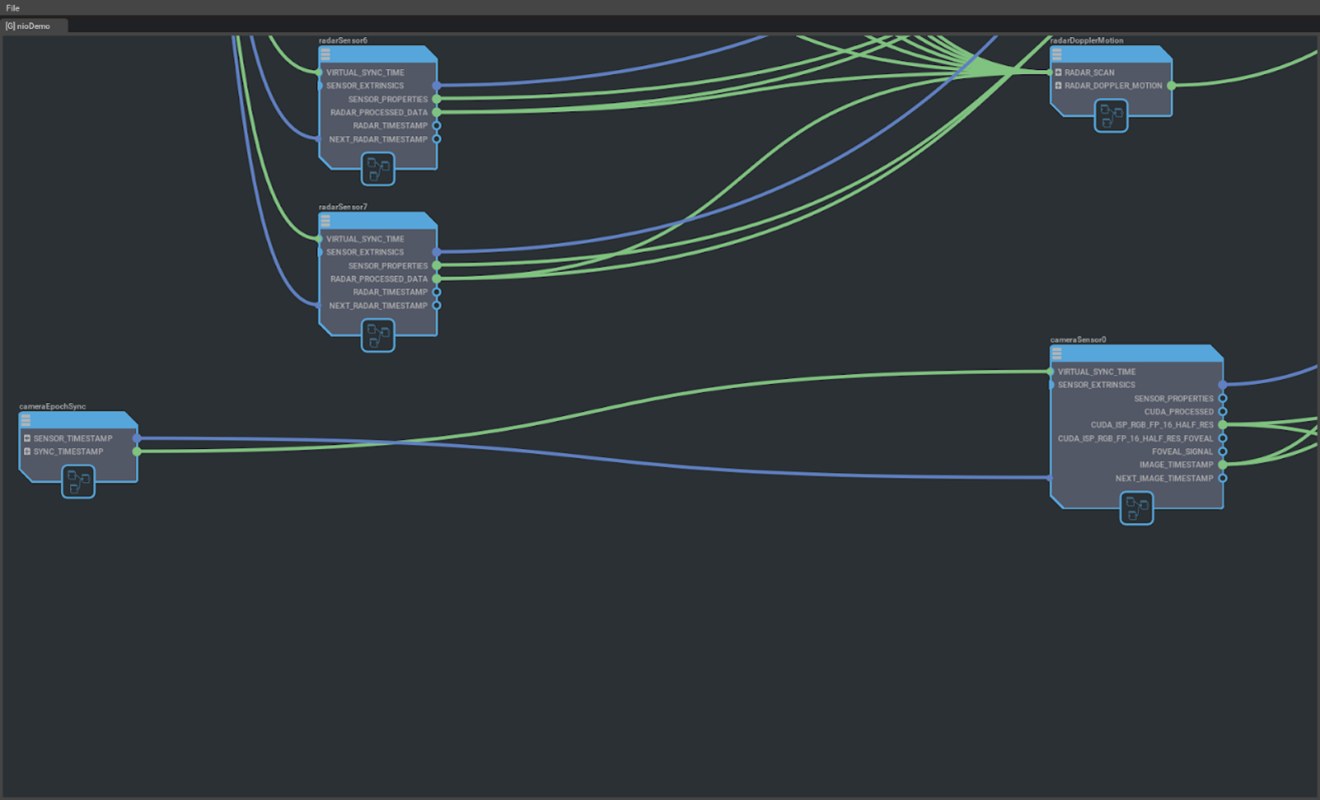Click the hamburger icon on cameraSensor0 header
This screenshot has height=800, width=1320.
pyautogui.click(x=1055, y=353)
